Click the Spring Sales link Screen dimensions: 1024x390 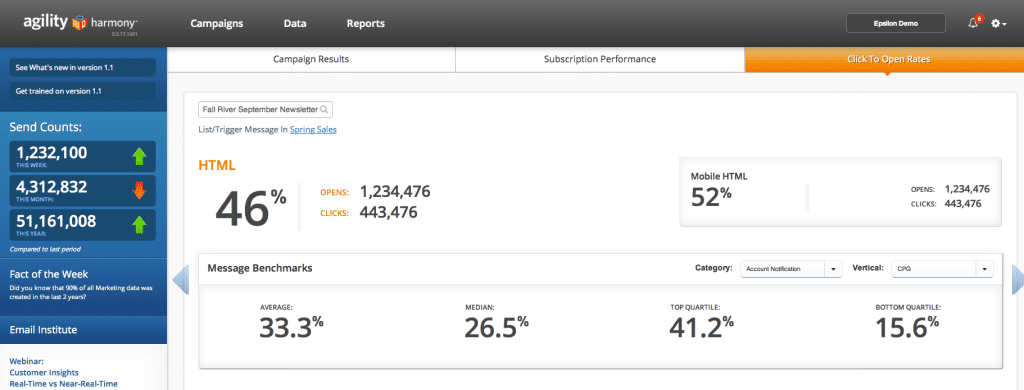[313, 129]
